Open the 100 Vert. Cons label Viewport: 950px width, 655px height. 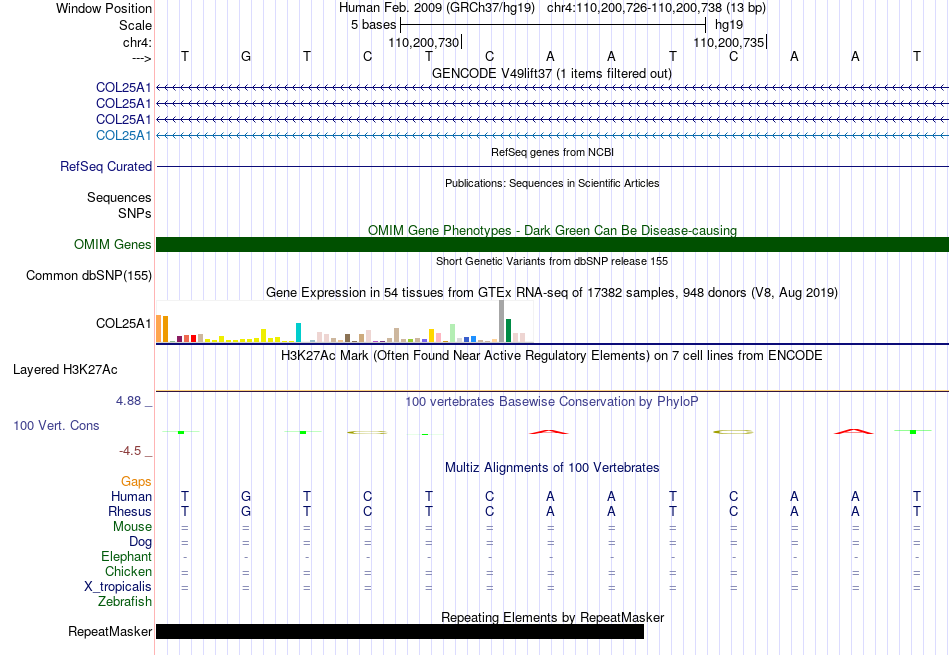tap(56, 425)
